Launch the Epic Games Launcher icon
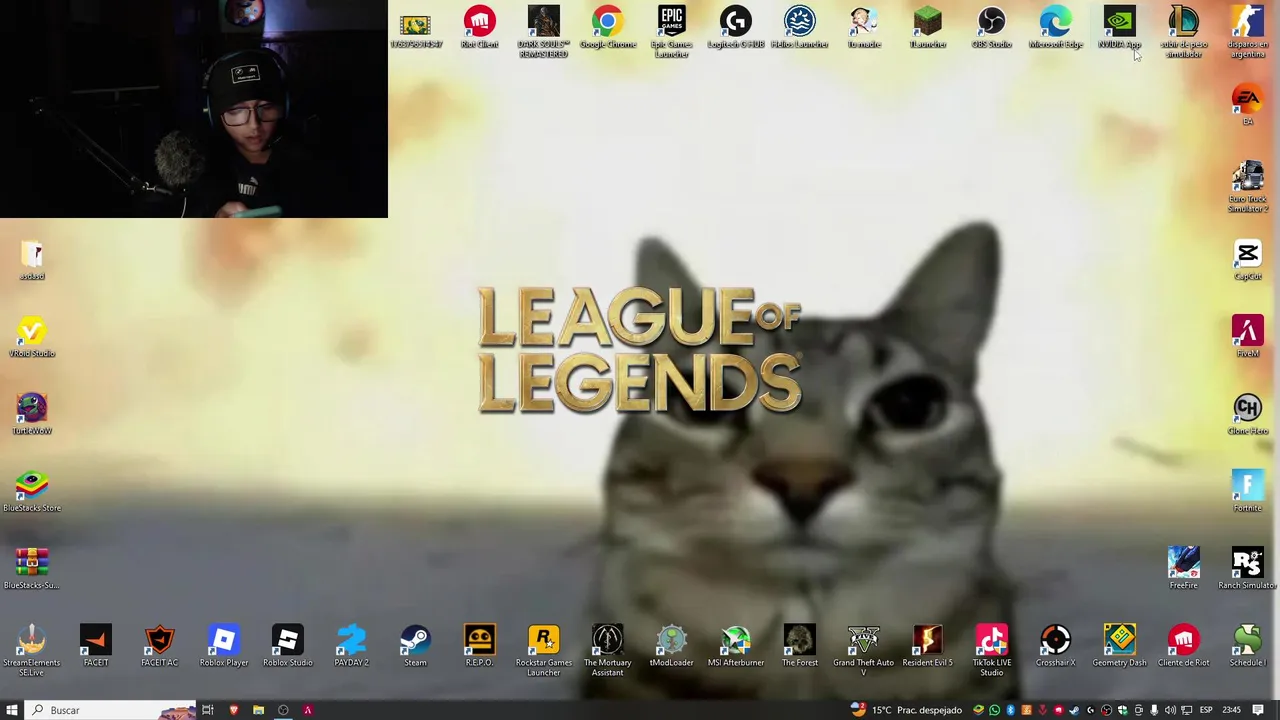1280x720 pixels. pos(671,31)
